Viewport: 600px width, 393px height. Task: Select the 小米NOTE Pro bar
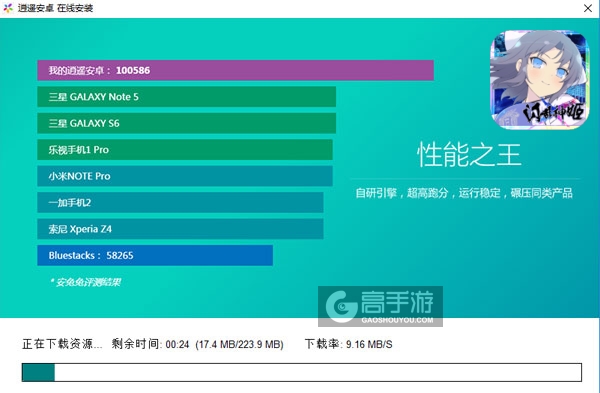click(185, 176)
